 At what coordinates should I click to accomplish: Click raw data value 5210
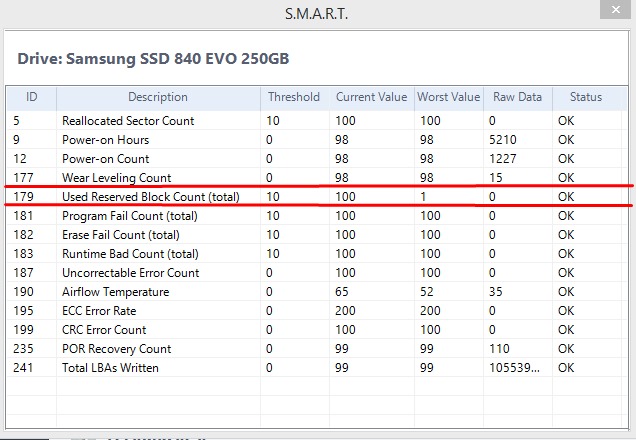[x=503, y=140]
